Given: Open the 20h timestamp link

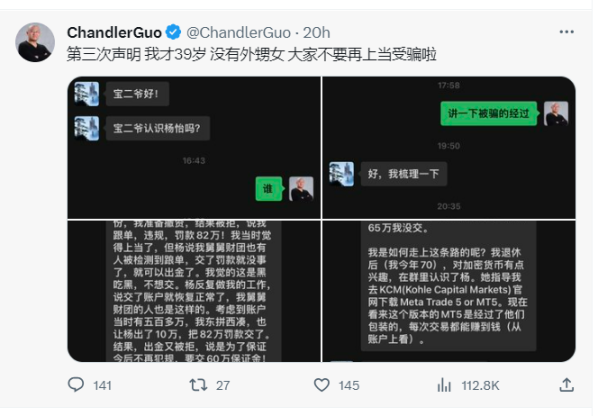Looking at the screenshot, I should tap(316, 33).
